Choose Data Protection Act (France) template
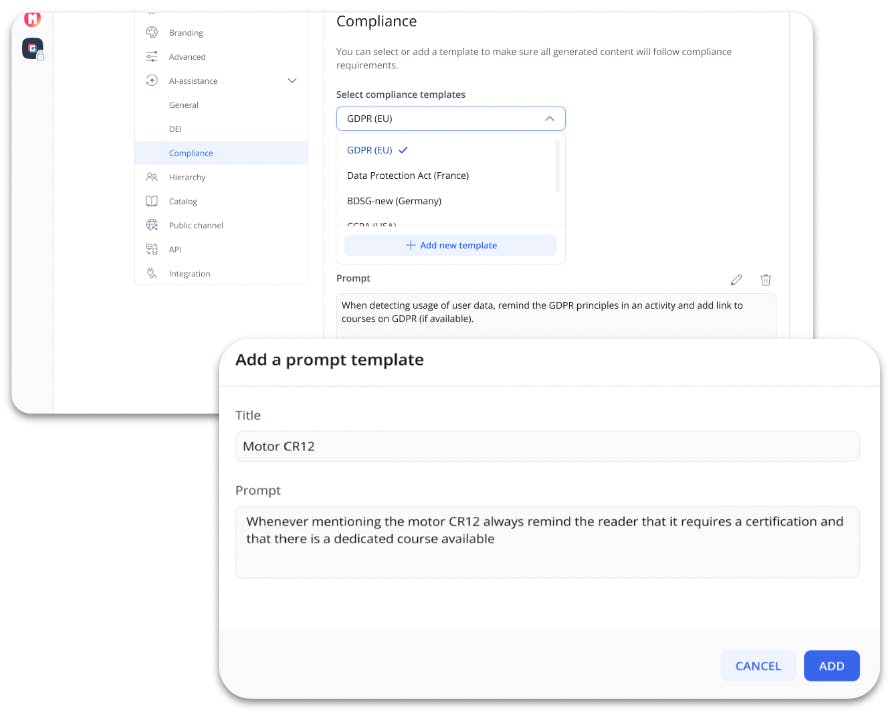 [x=407, y=176]
